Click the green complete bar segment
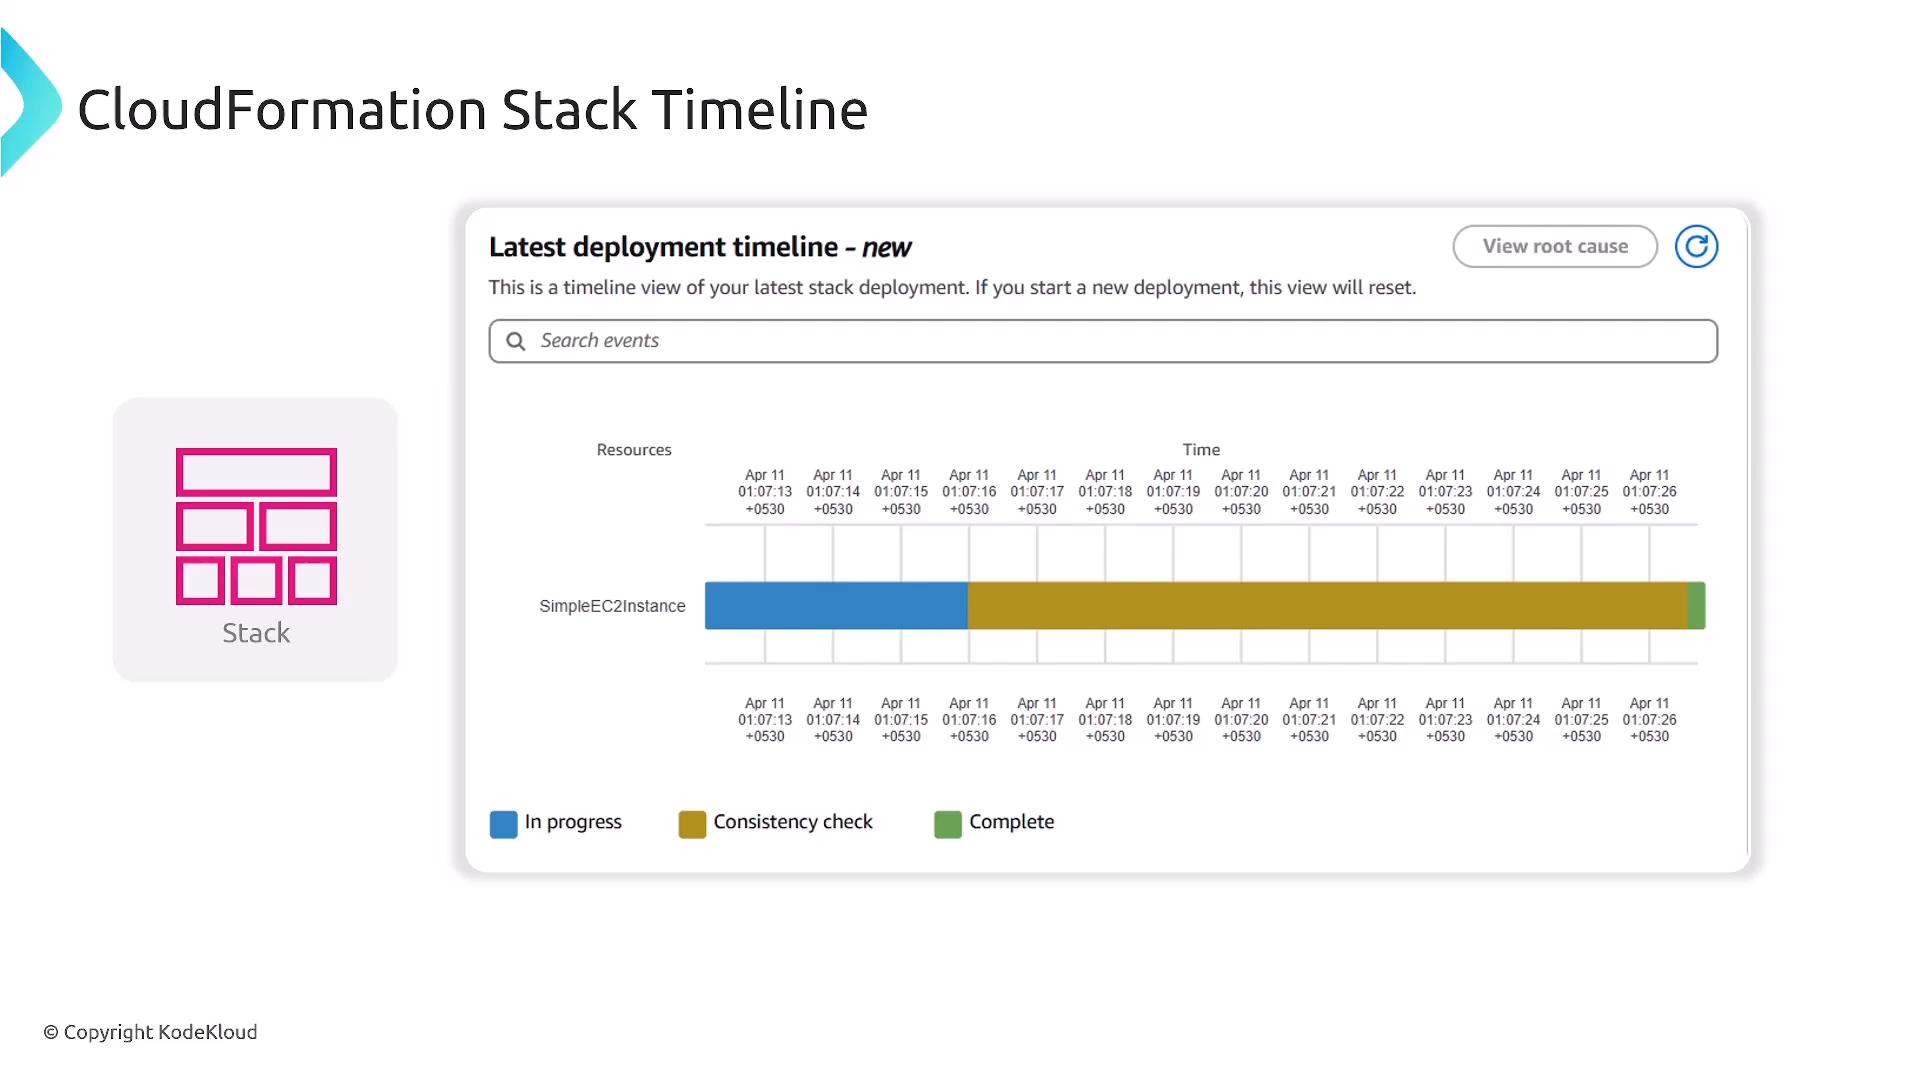Screen dimensions: 1920x1080 point(1696,605)
